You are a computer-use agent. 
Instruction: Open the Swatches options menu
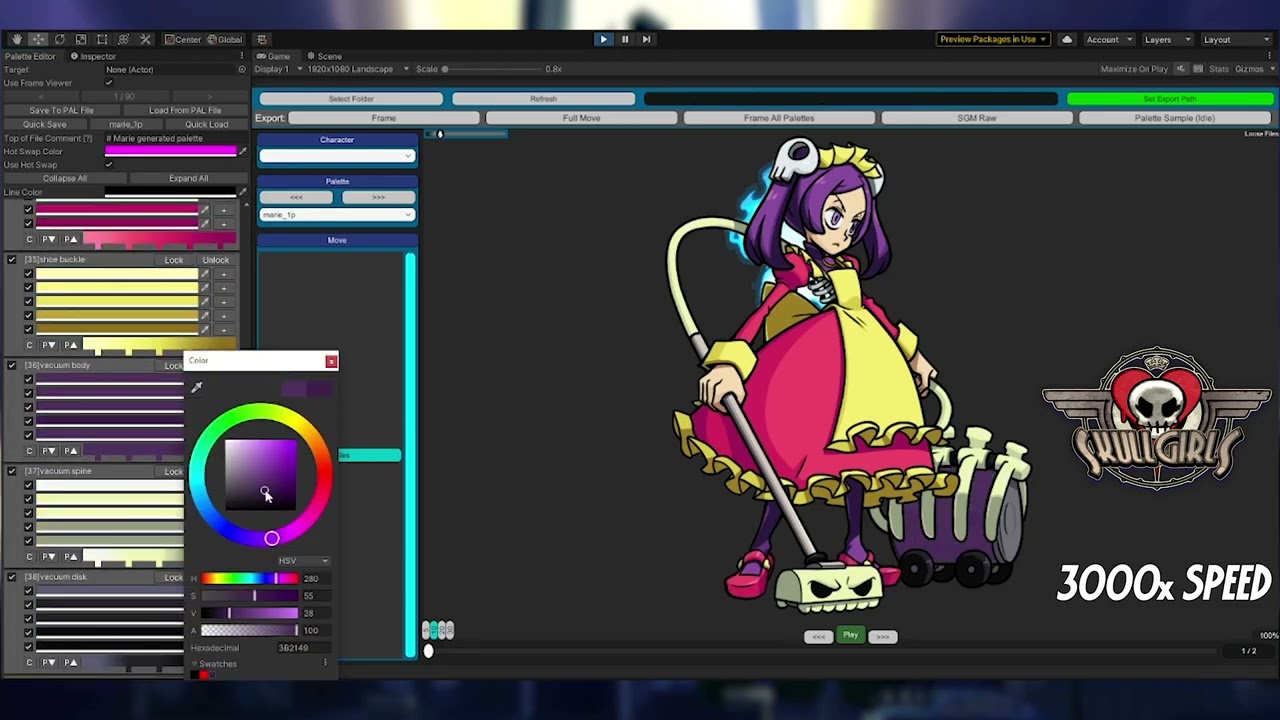coord(325,663)
